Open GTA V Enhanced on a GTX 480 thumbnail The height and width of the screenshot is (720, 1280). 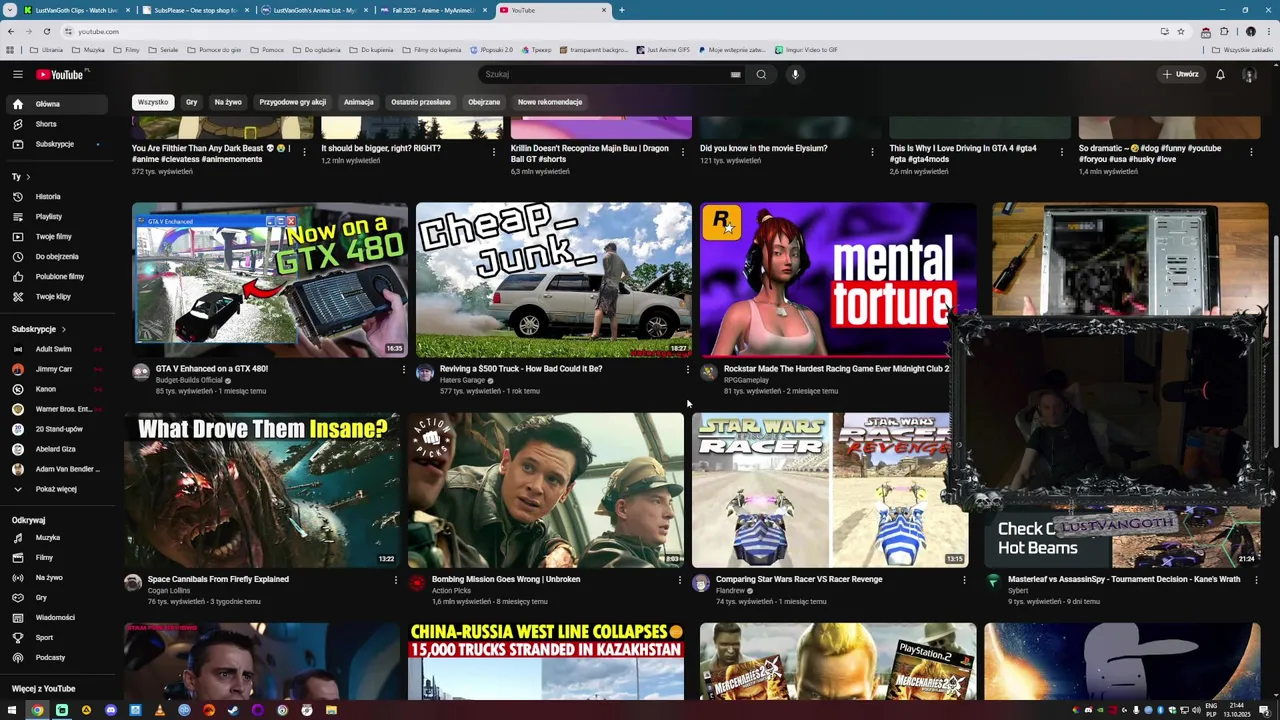pyautogui.click(x=270, y=280)
